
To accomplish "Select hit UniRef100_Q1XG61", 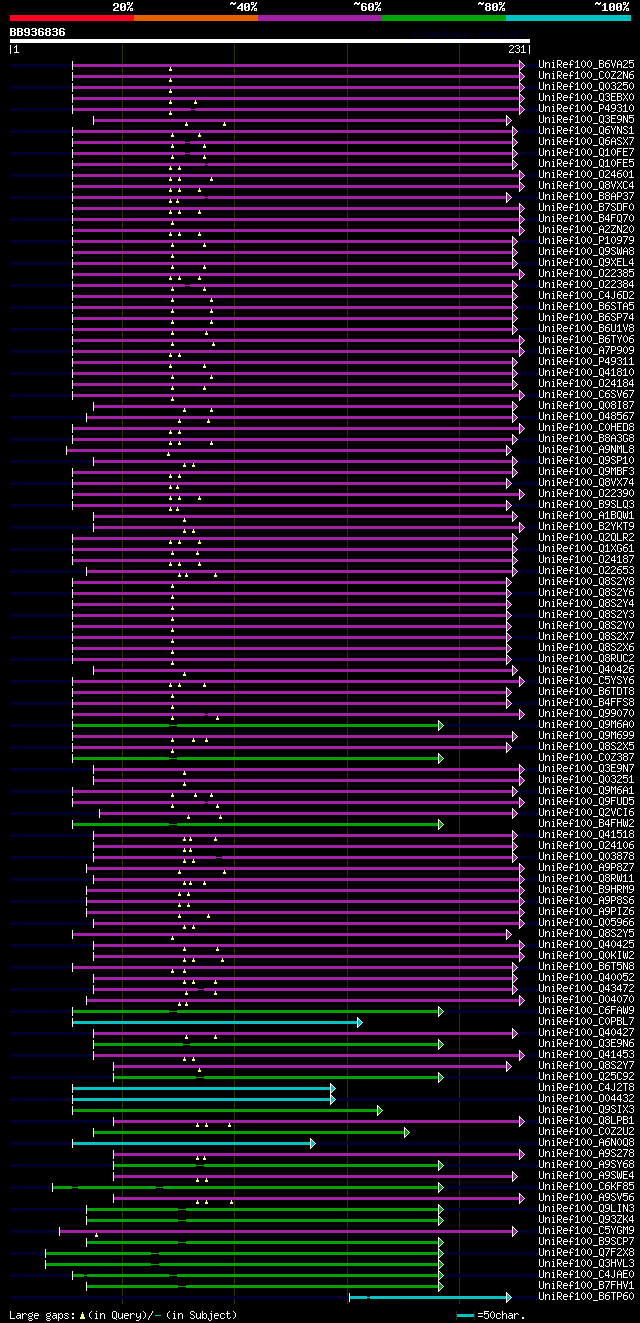I will point(586,548).
